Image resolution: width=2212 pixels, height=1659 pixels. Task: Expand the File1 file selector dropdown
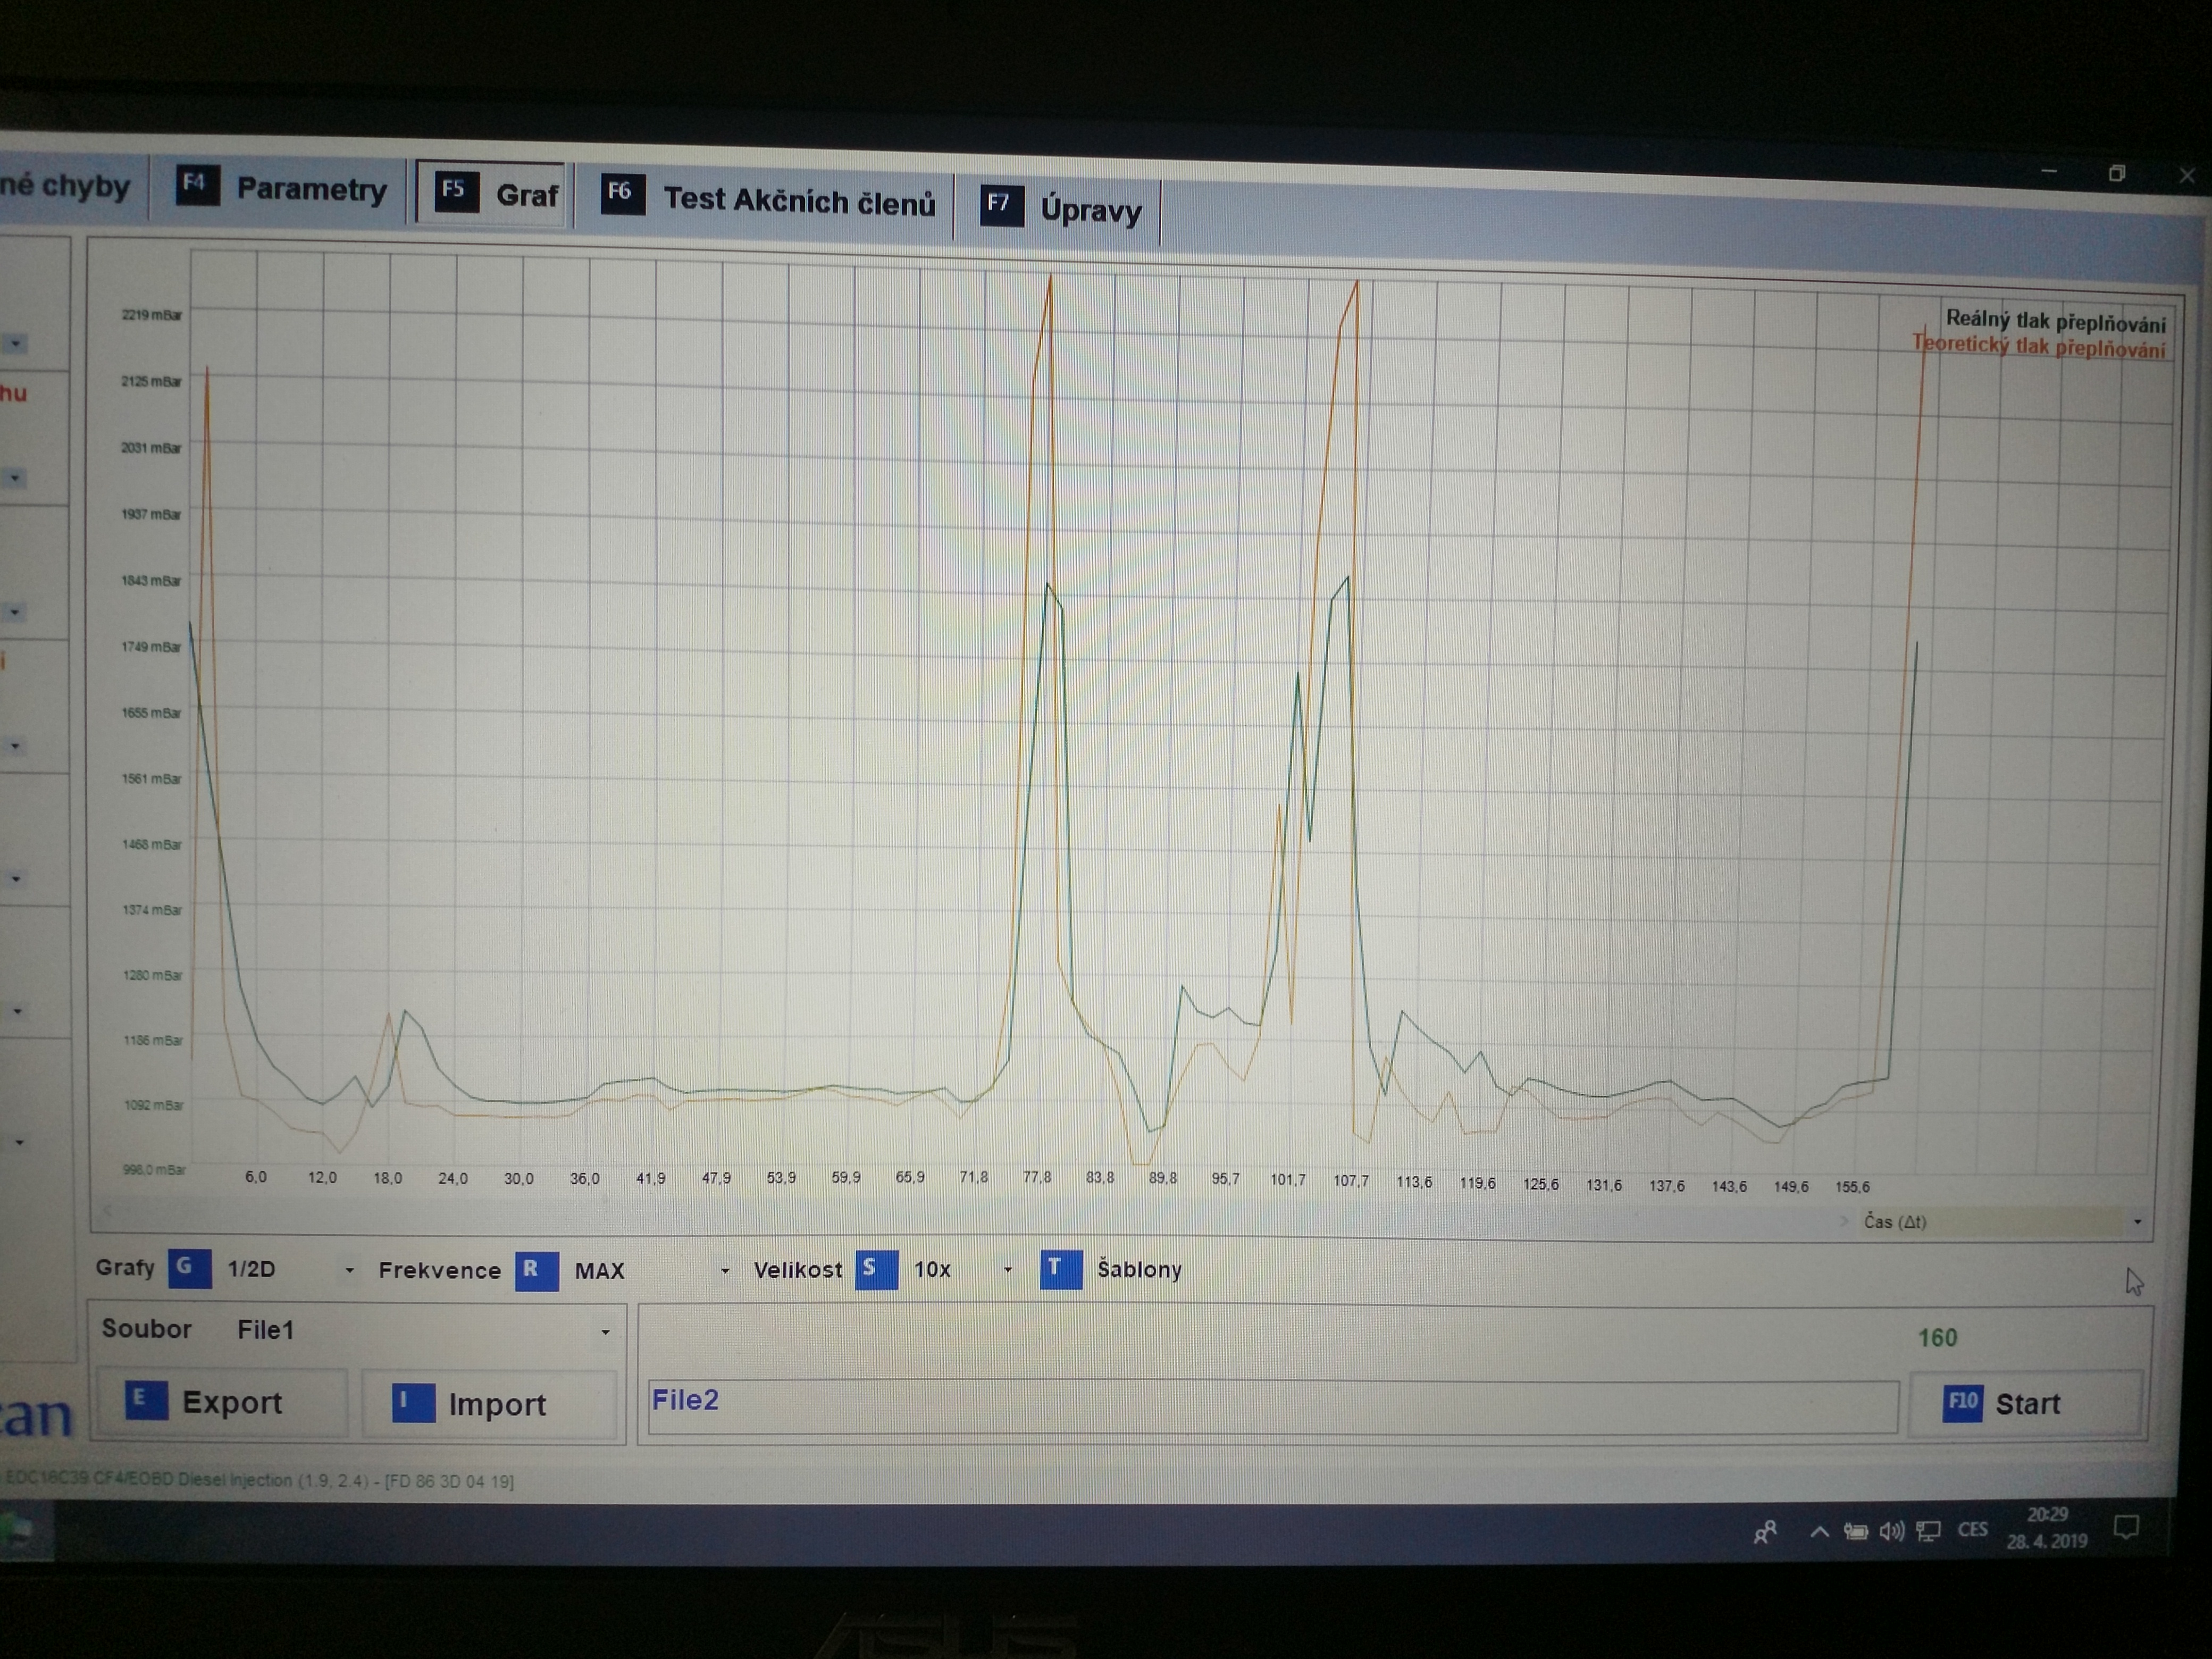tap(605, 1333)
